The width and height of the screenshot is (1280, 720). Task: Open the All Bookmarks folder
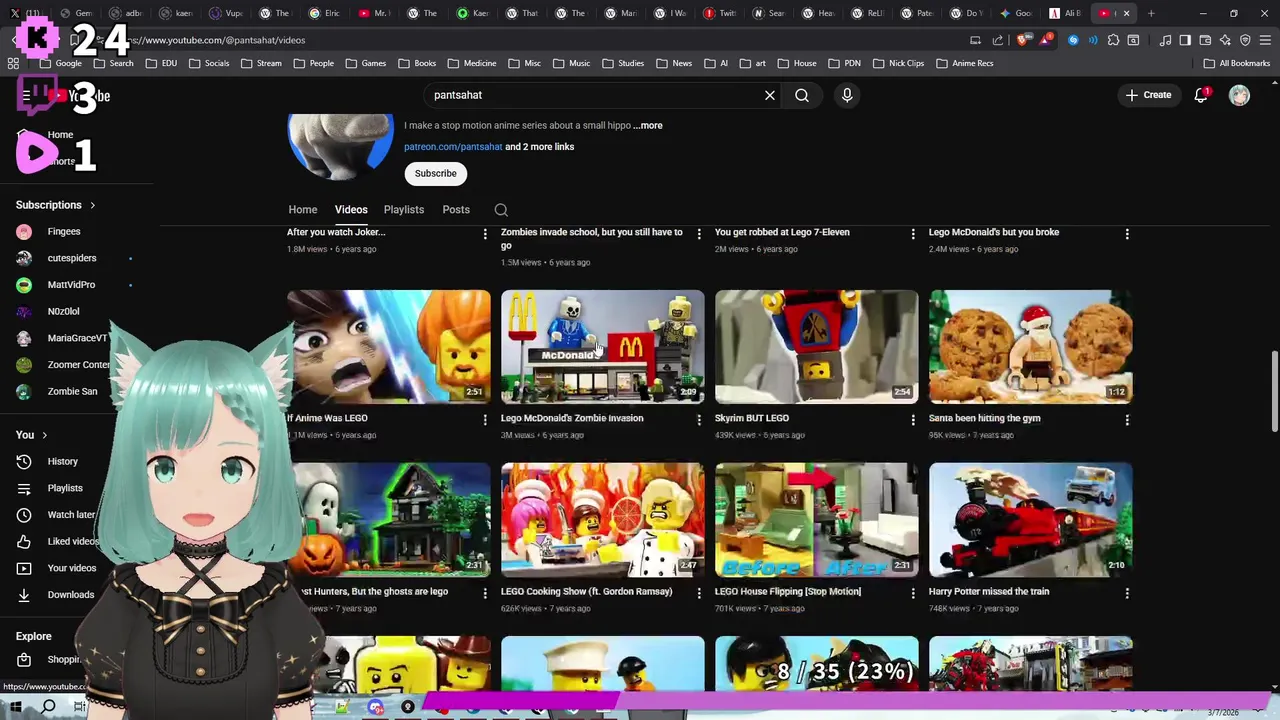[x=1237, y=63]
